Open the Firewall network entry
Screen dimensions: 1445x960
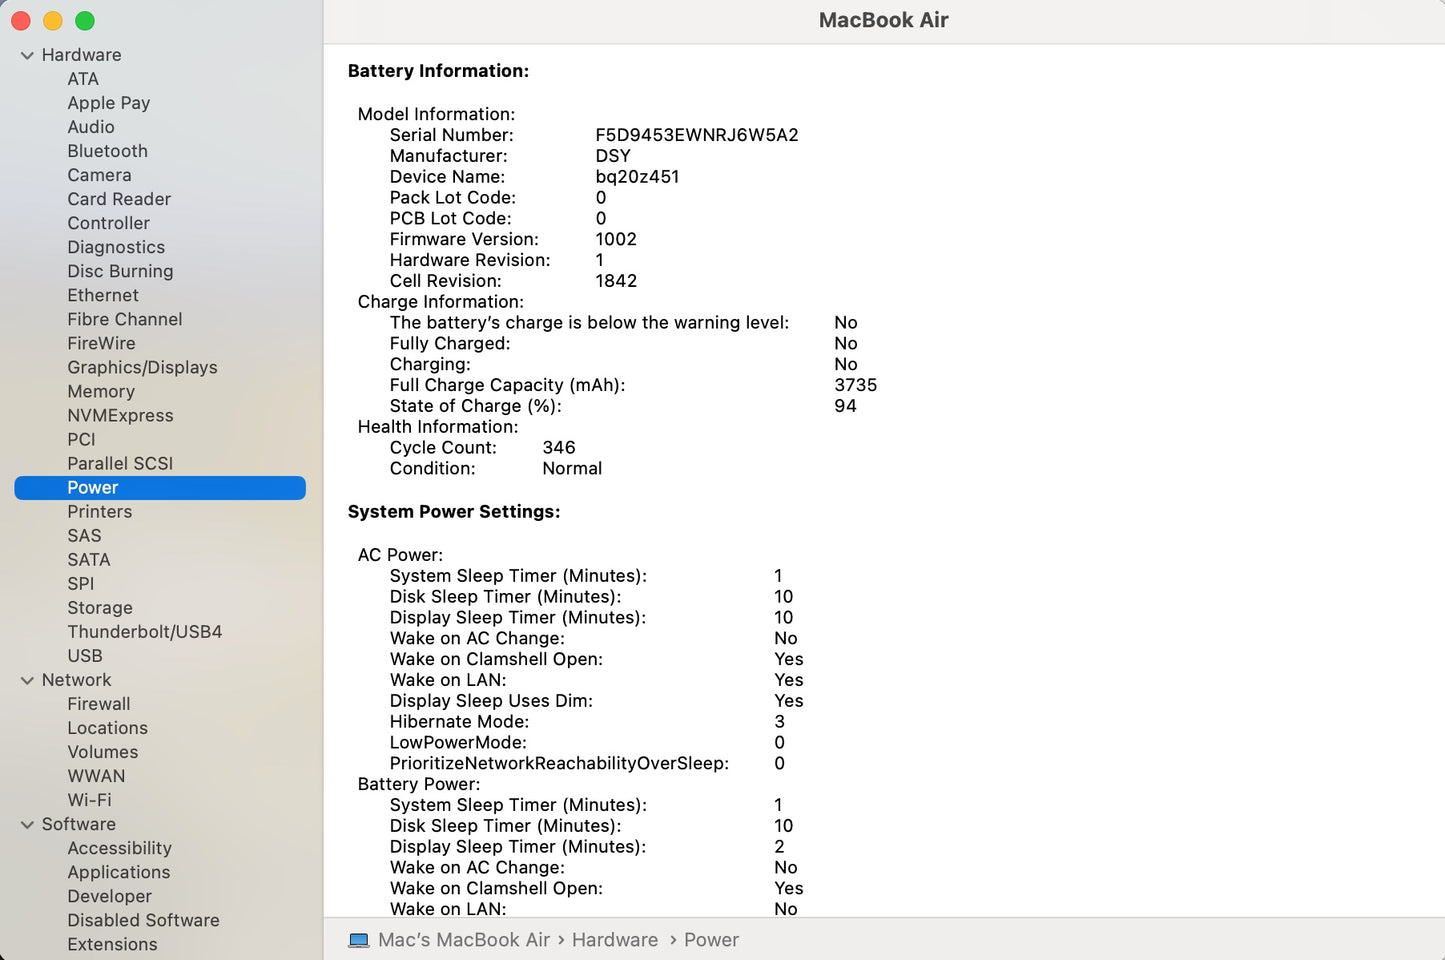(98, 704)
